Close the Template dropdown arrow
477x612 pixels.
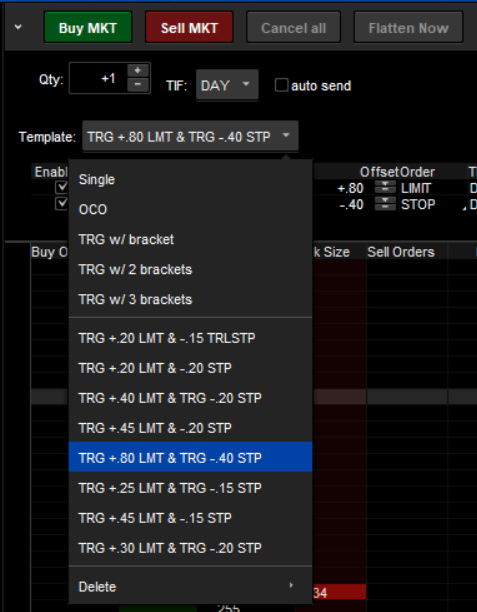pos(286,136)
